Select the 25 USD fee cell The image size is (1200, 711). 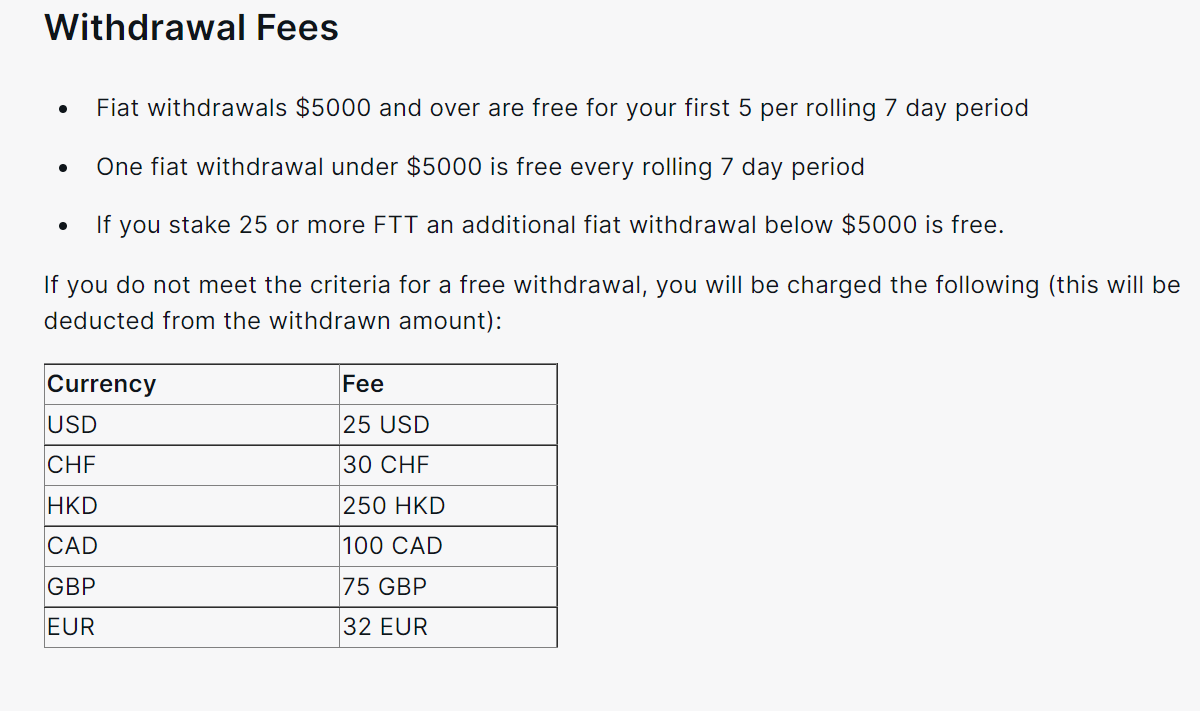tap(386, 425)
